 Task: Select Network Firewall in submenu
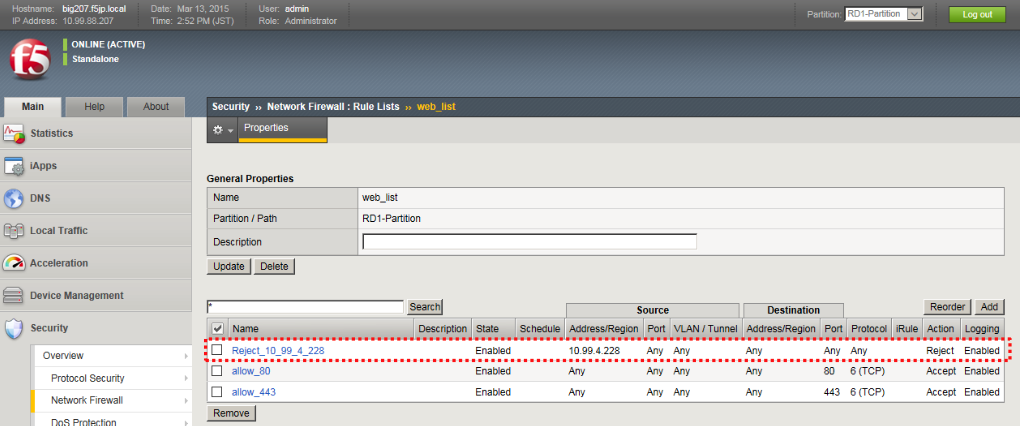[87, 401]
